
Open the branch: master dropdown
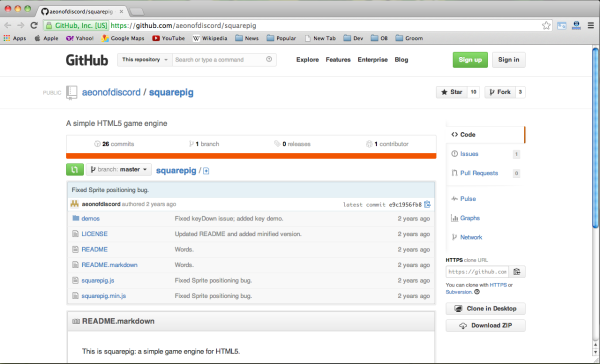(119, 169)
